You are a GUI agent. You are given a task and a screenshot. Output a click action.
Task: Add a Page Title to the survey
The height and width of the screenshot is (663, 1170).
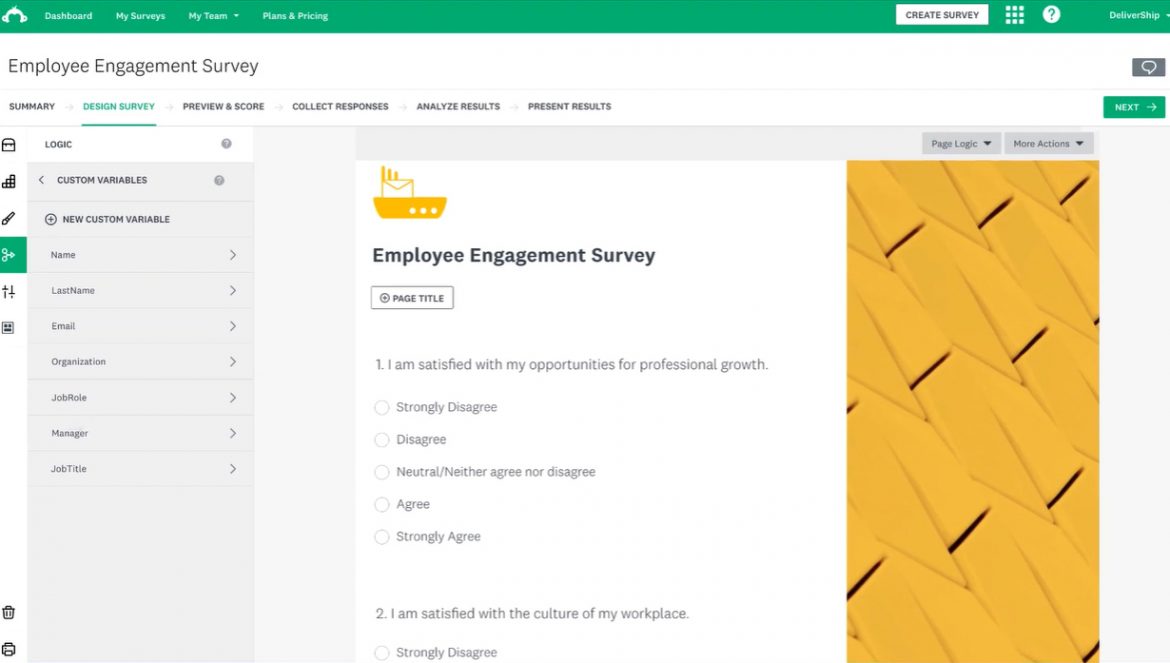[x=411, y=297]
